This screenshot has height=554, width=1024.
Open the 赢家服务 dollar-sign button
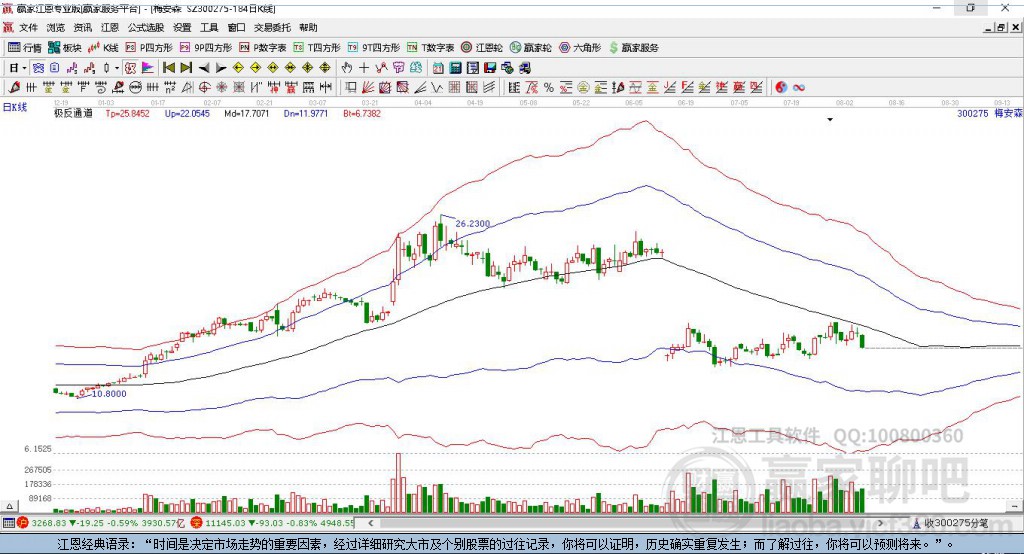point(633,48)
